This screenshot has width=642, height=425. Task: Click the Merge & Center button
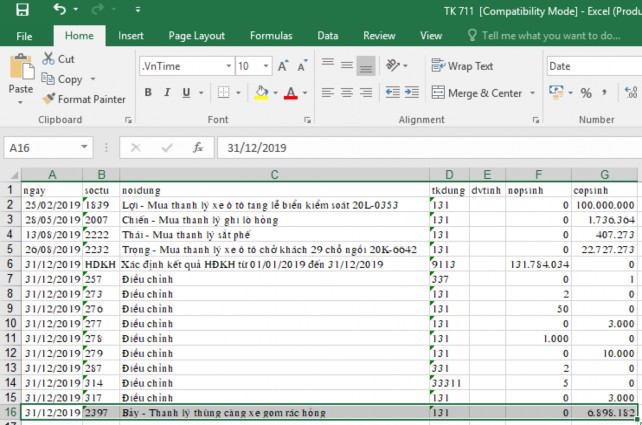click(476, 93)
